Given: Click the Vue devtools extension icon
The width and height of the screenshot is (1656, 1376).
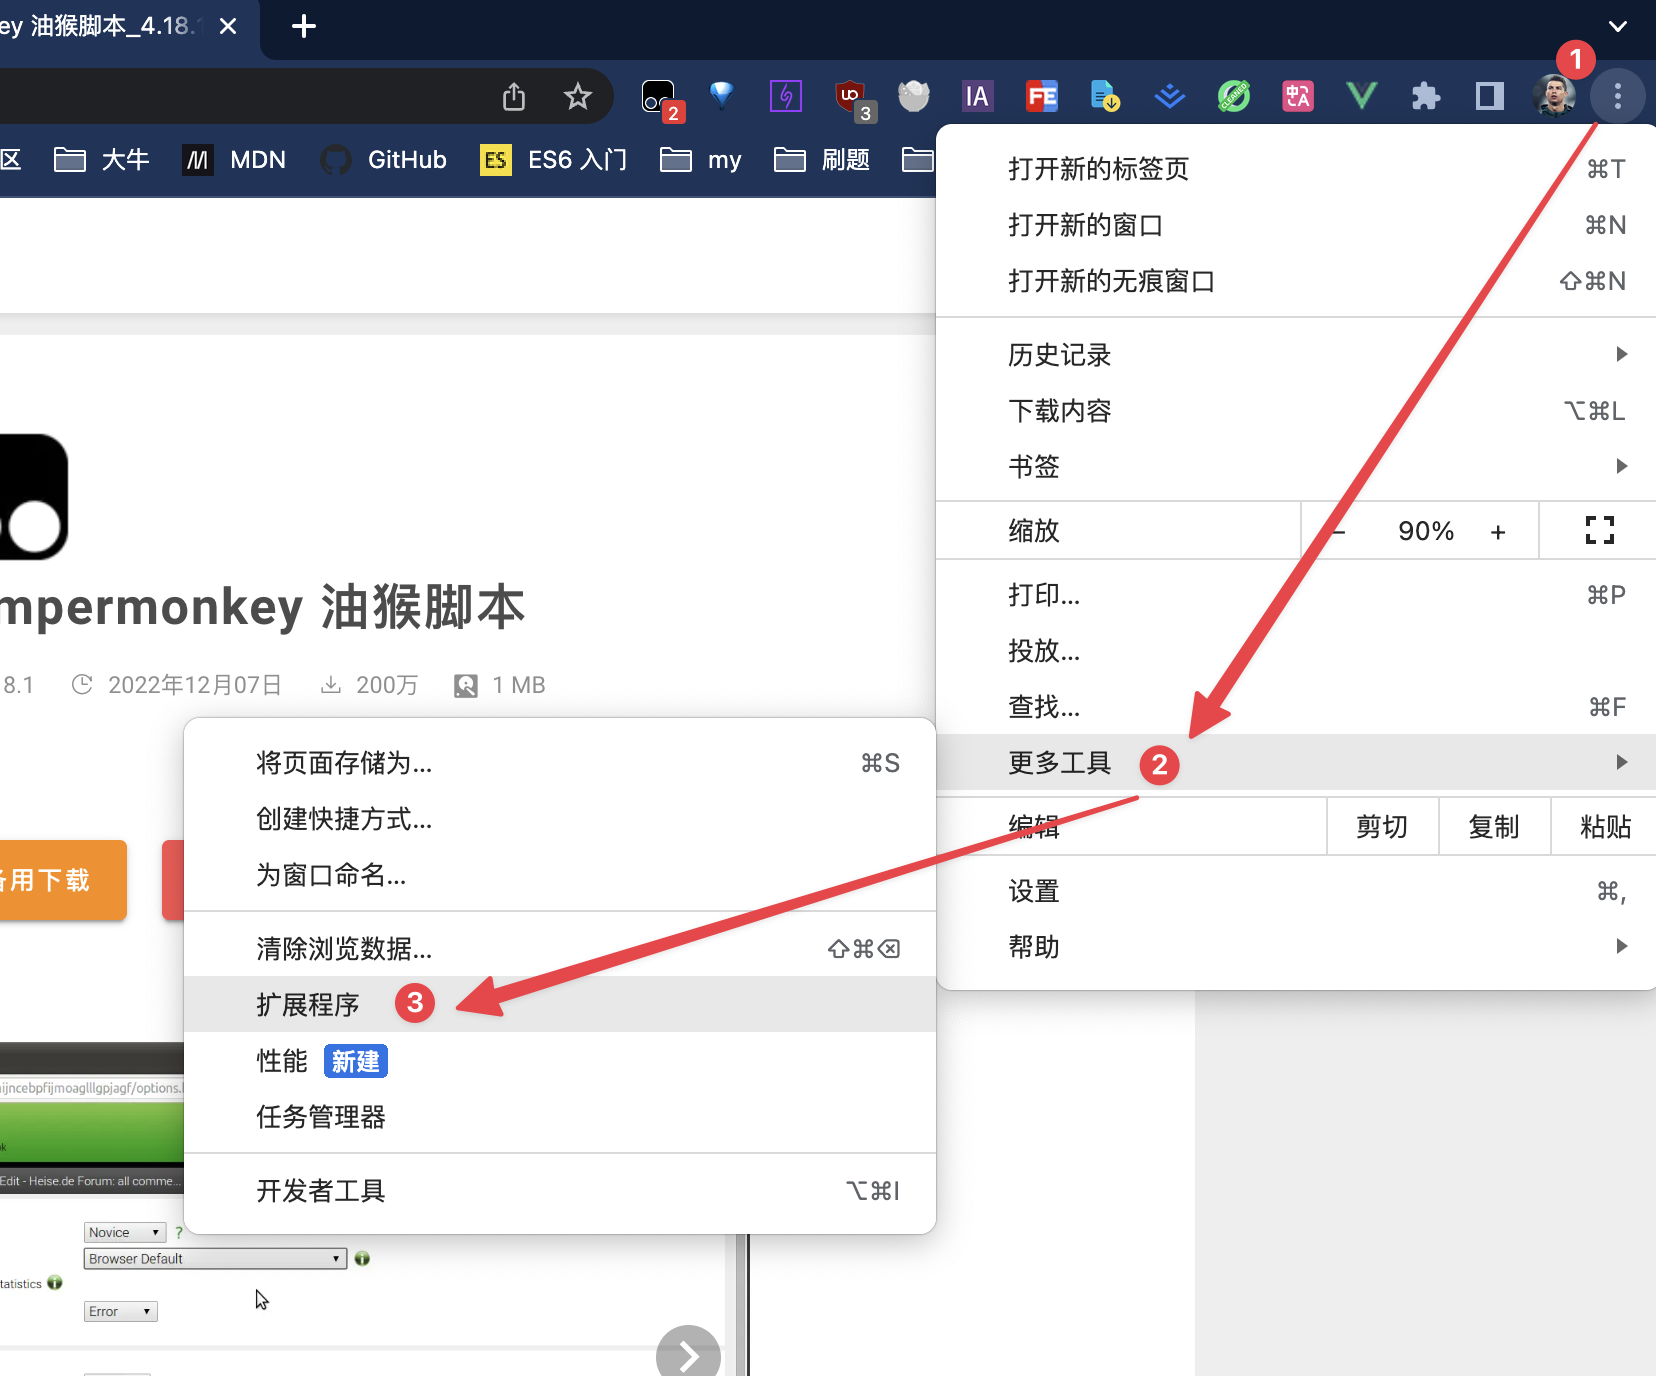Looking at the screenshot, I should tap(1361, 97).
